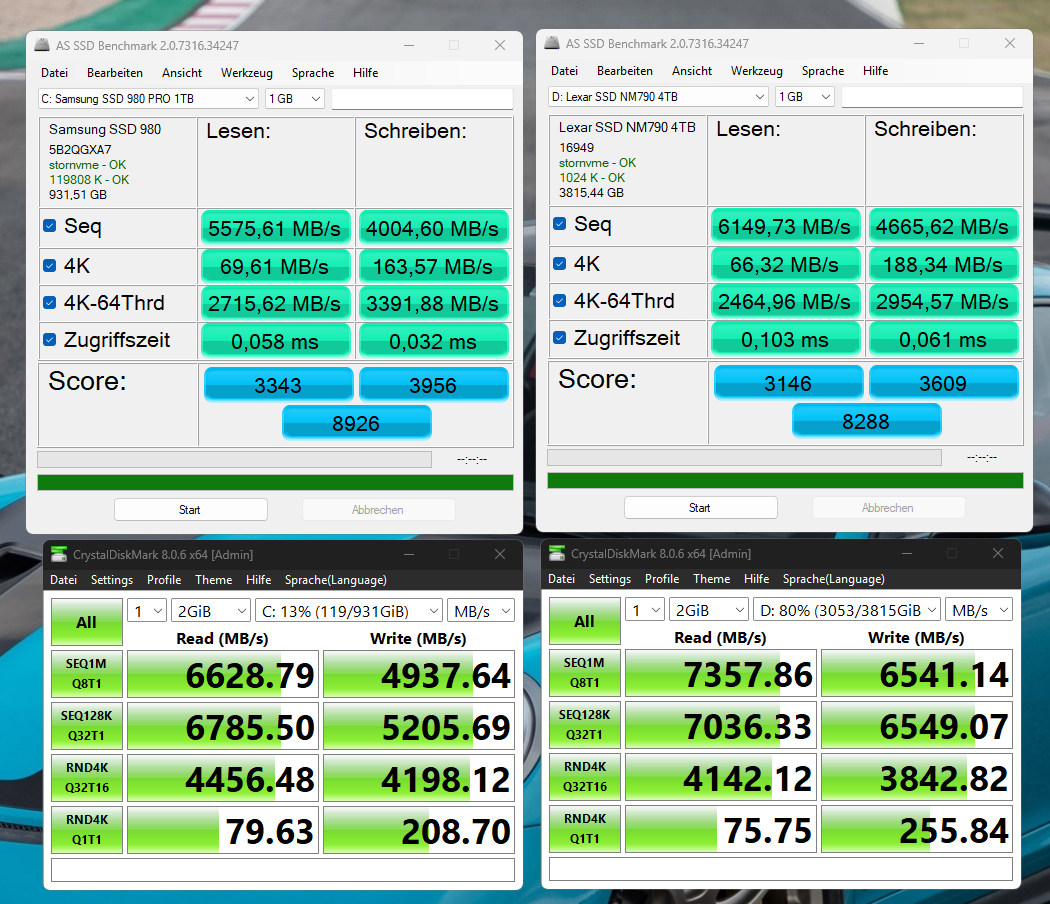1050x904 pixels.
Task: Run RND4K Q1T1 test on D: drive
Action: tap(585, 828)
